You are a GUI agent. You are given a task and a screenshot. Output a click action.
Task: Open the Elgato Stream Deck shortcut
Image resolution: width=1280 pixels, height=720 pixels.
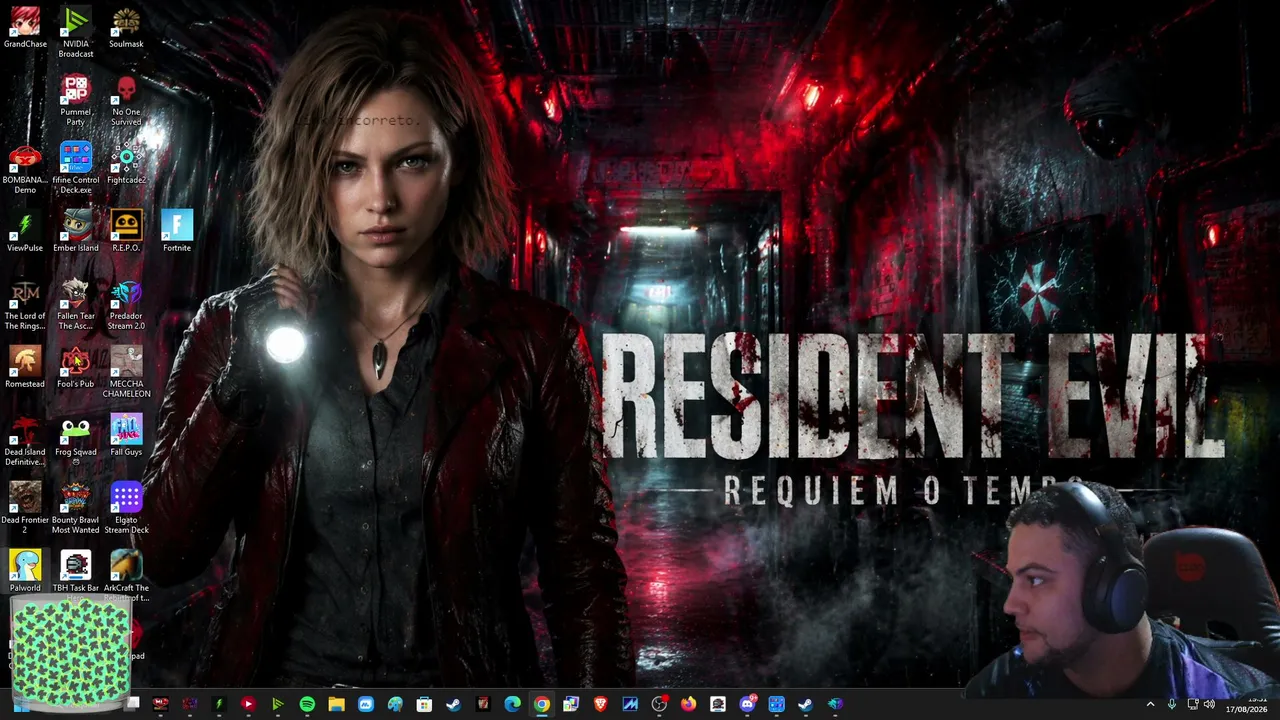126,508
